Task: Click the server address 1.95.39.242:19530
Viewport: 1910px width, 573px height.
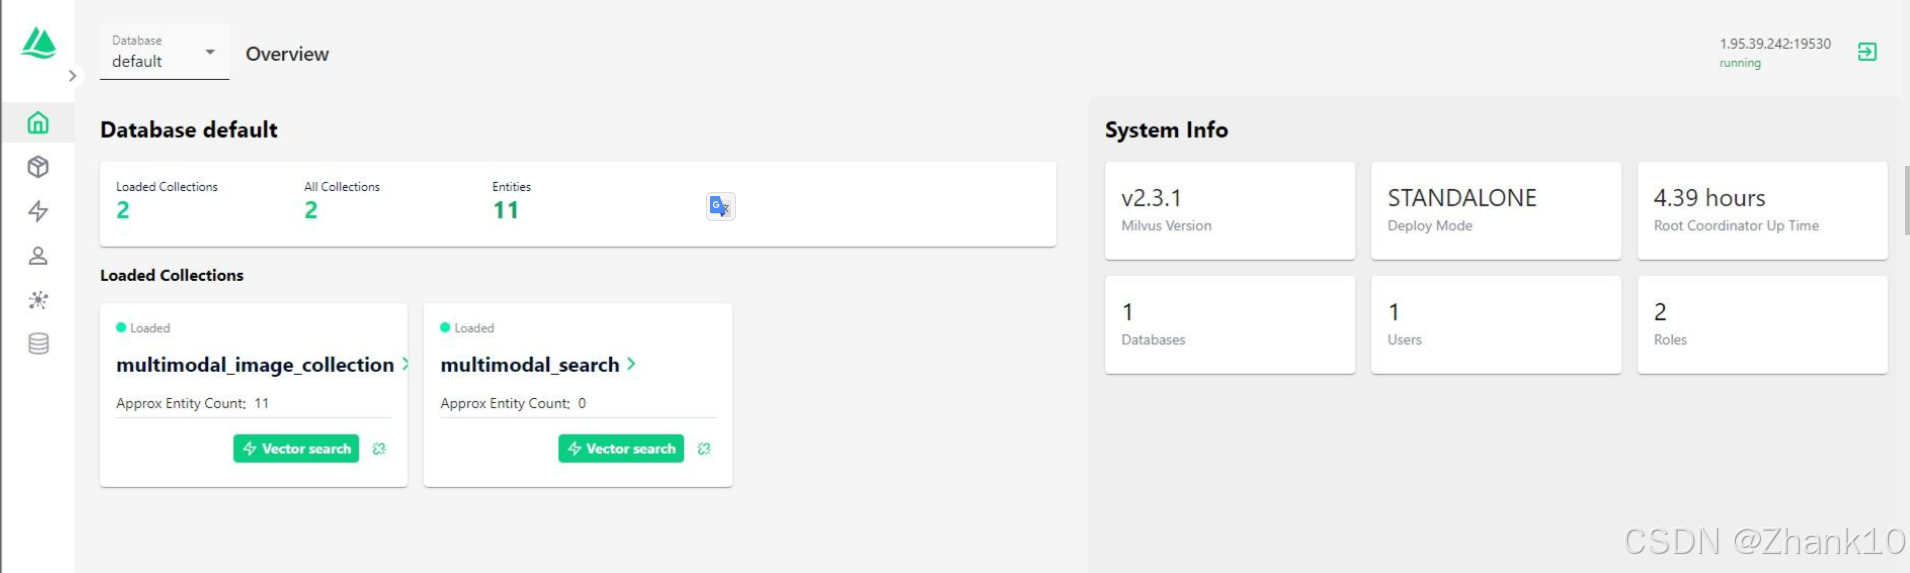Action: (1775, 44)
